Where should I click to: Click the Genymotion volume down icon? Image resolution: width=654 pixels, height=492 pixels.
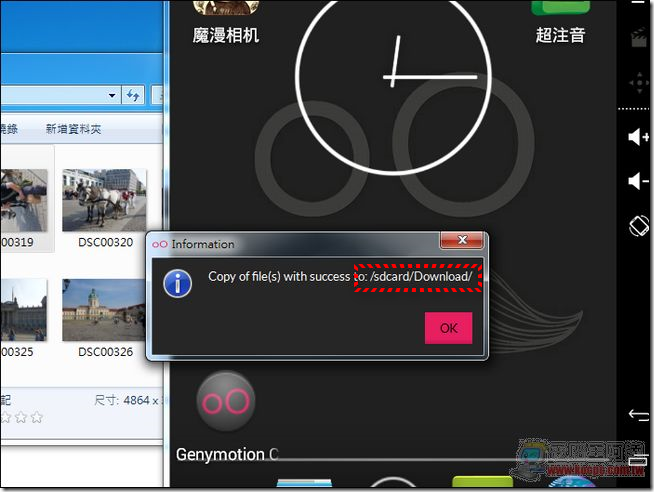point(638,181)
